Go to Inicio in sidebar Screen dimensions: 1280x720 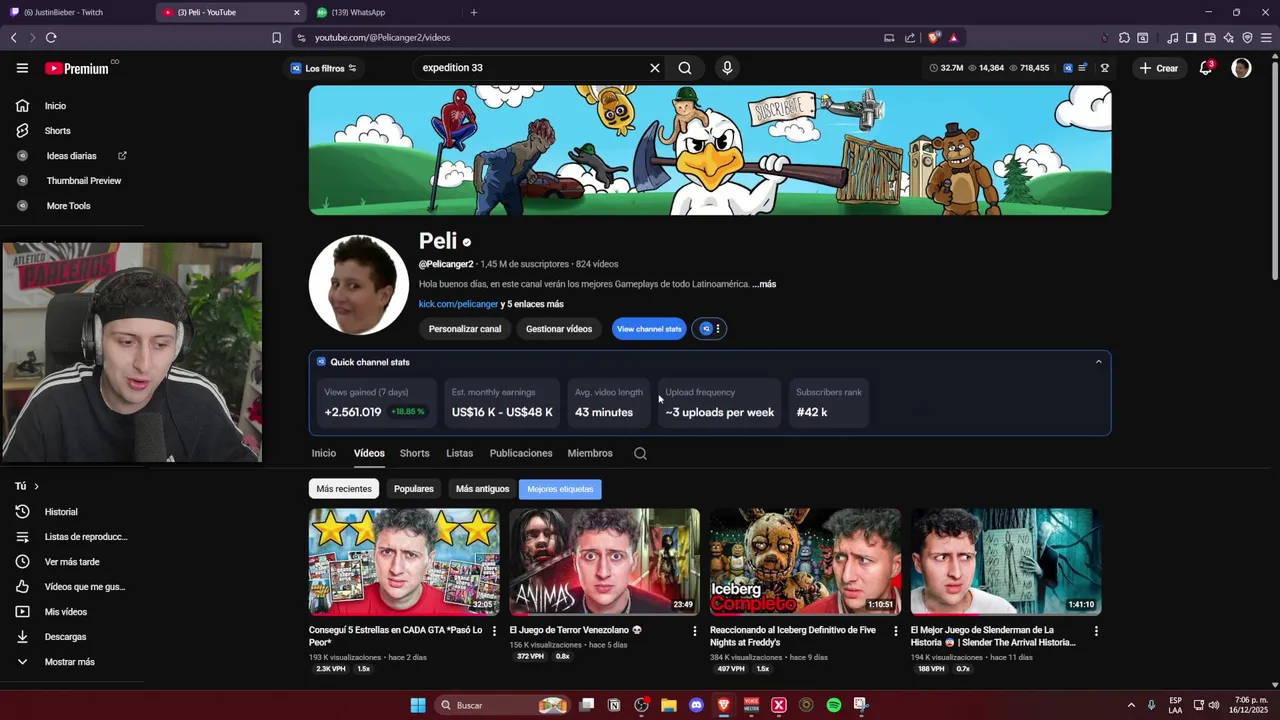(x=56, y=106)
